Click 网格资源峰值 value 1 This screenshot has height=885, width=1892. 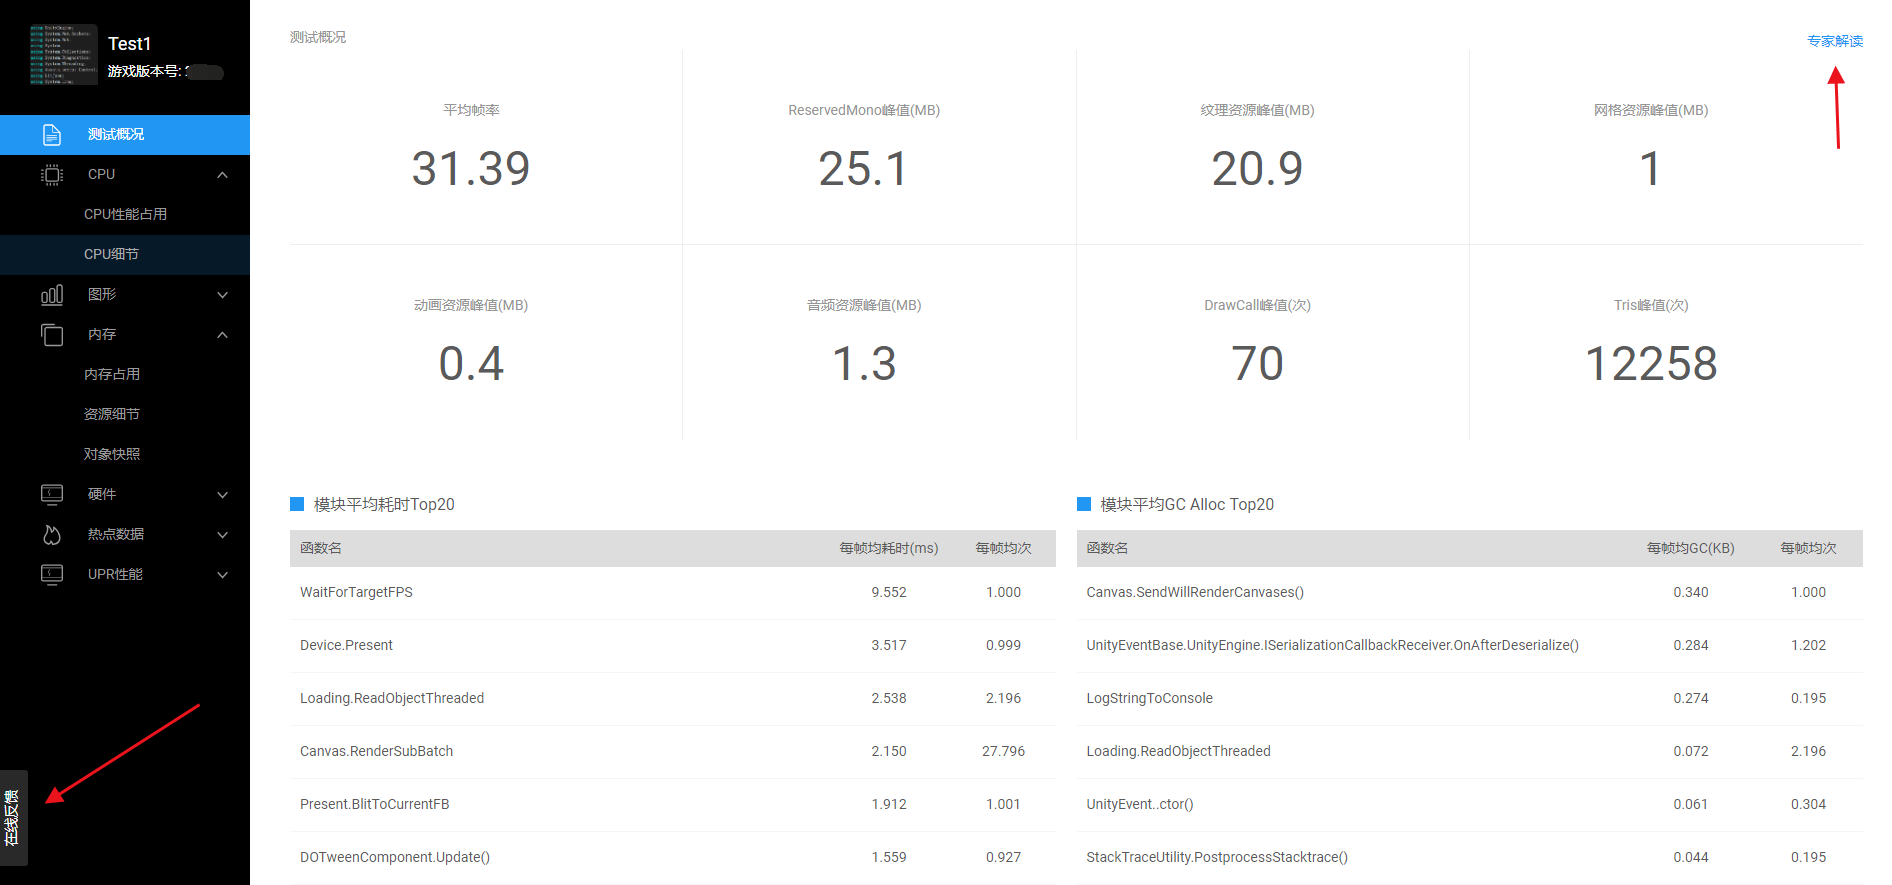[1651, 168]
